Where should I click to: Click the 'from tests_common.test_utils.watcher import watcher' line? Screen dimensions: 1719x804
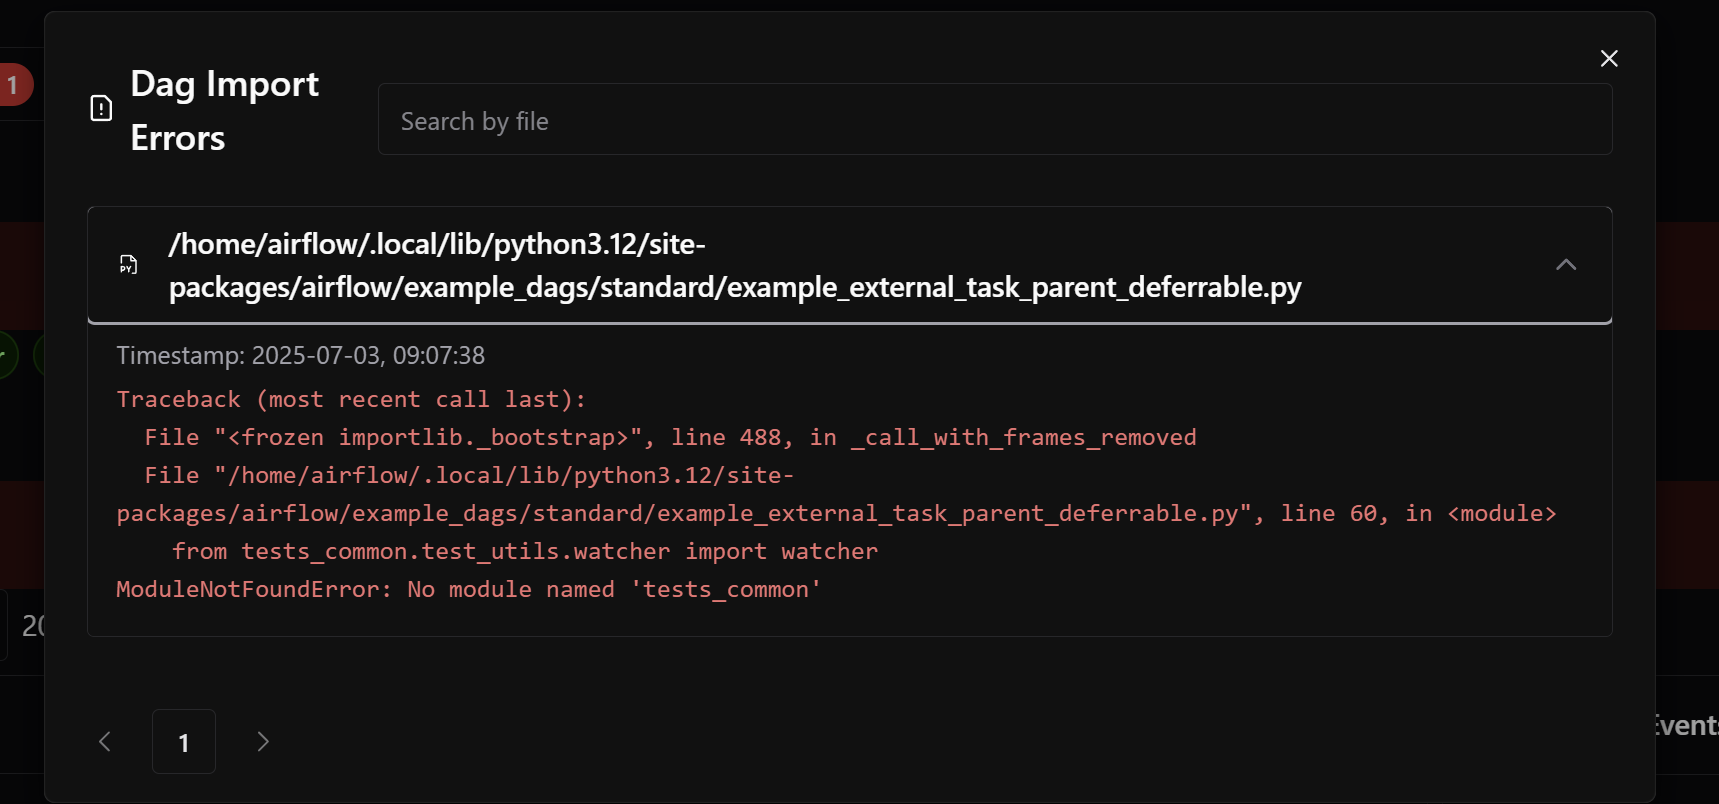click(x=525, y=551)
